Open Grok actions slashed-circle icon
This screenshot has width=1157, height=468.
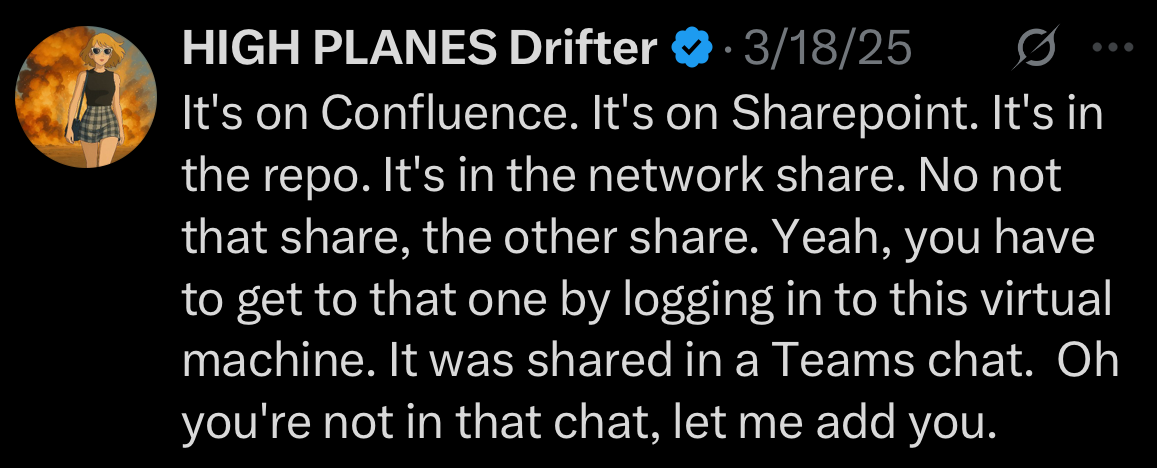click(1032, 47)
